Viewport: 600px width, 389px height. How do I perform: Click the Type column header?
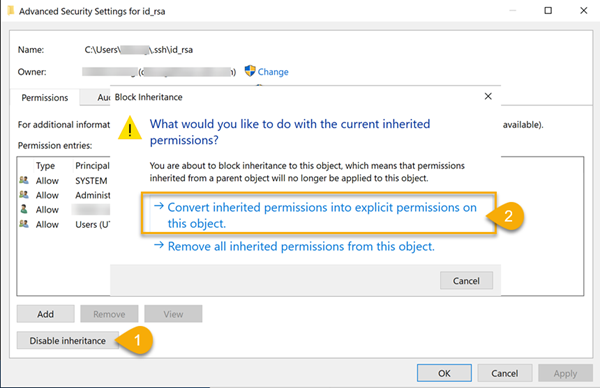coord(45,166)
